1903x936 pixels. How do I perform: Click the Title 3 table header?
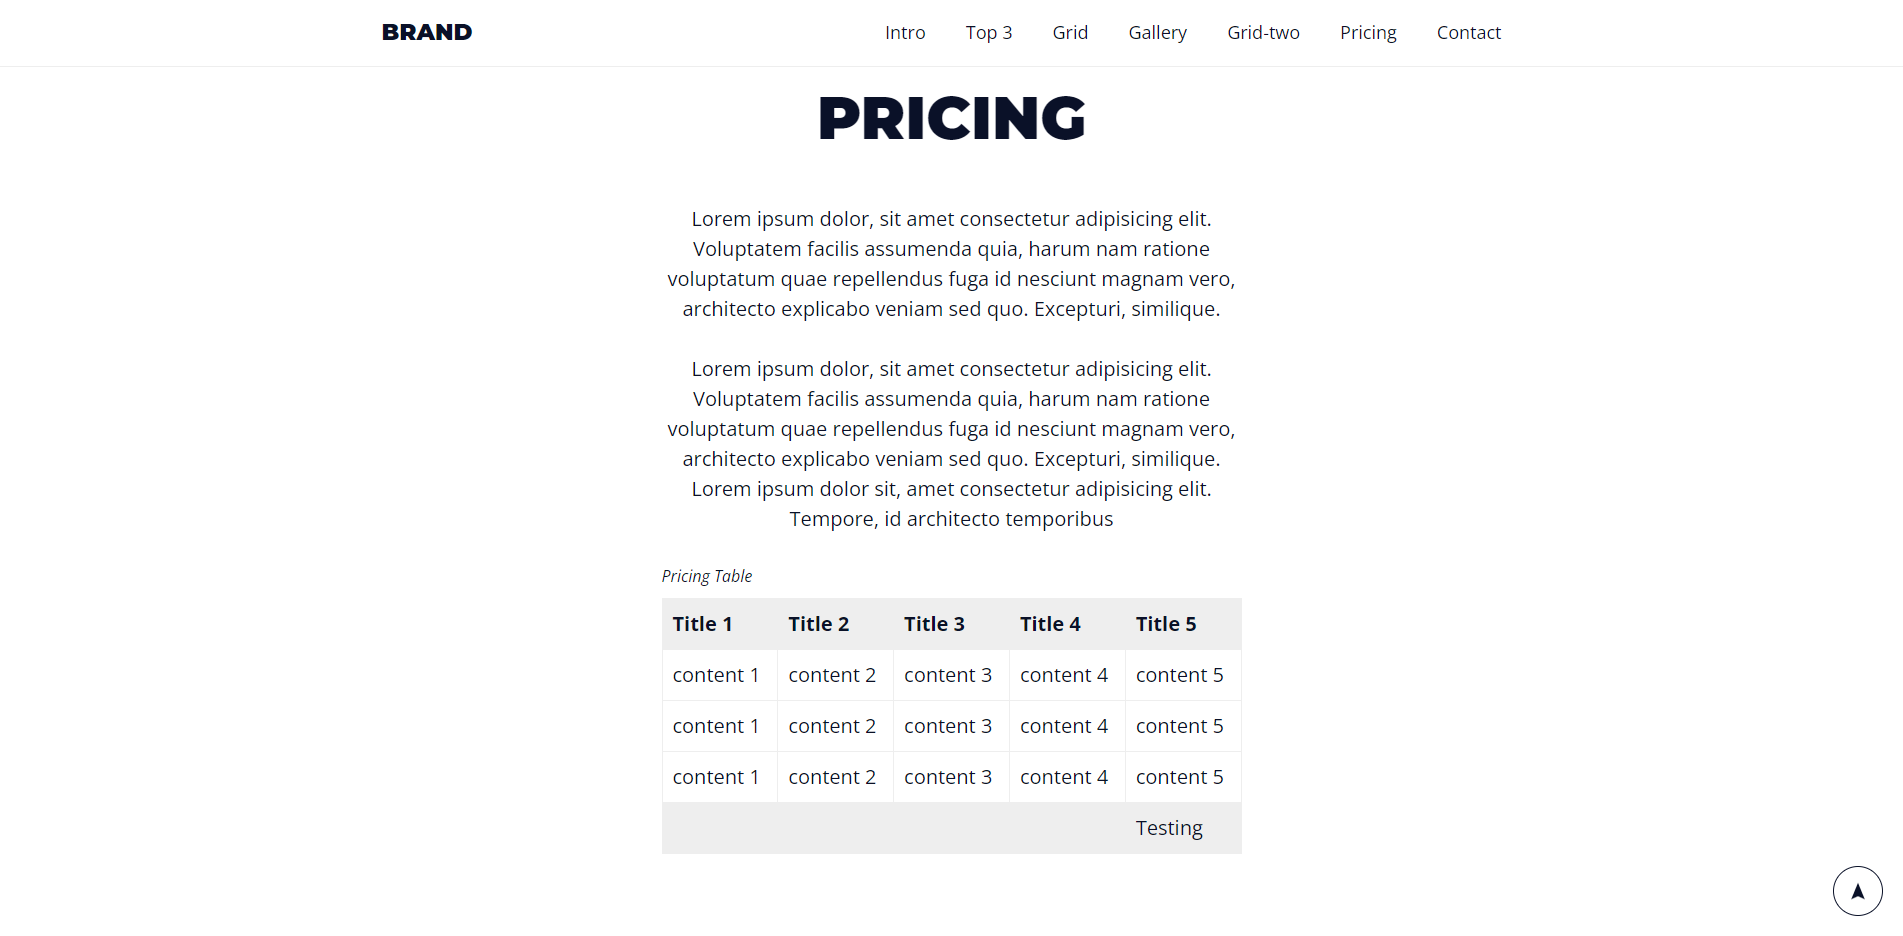933,623
